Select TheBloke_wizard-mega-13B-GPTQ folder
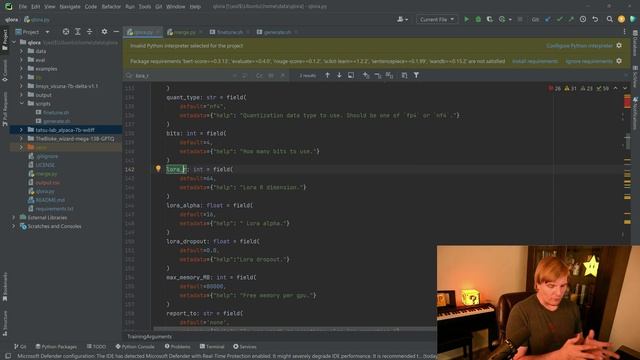The image size is (640, 360). coord(75,139)
